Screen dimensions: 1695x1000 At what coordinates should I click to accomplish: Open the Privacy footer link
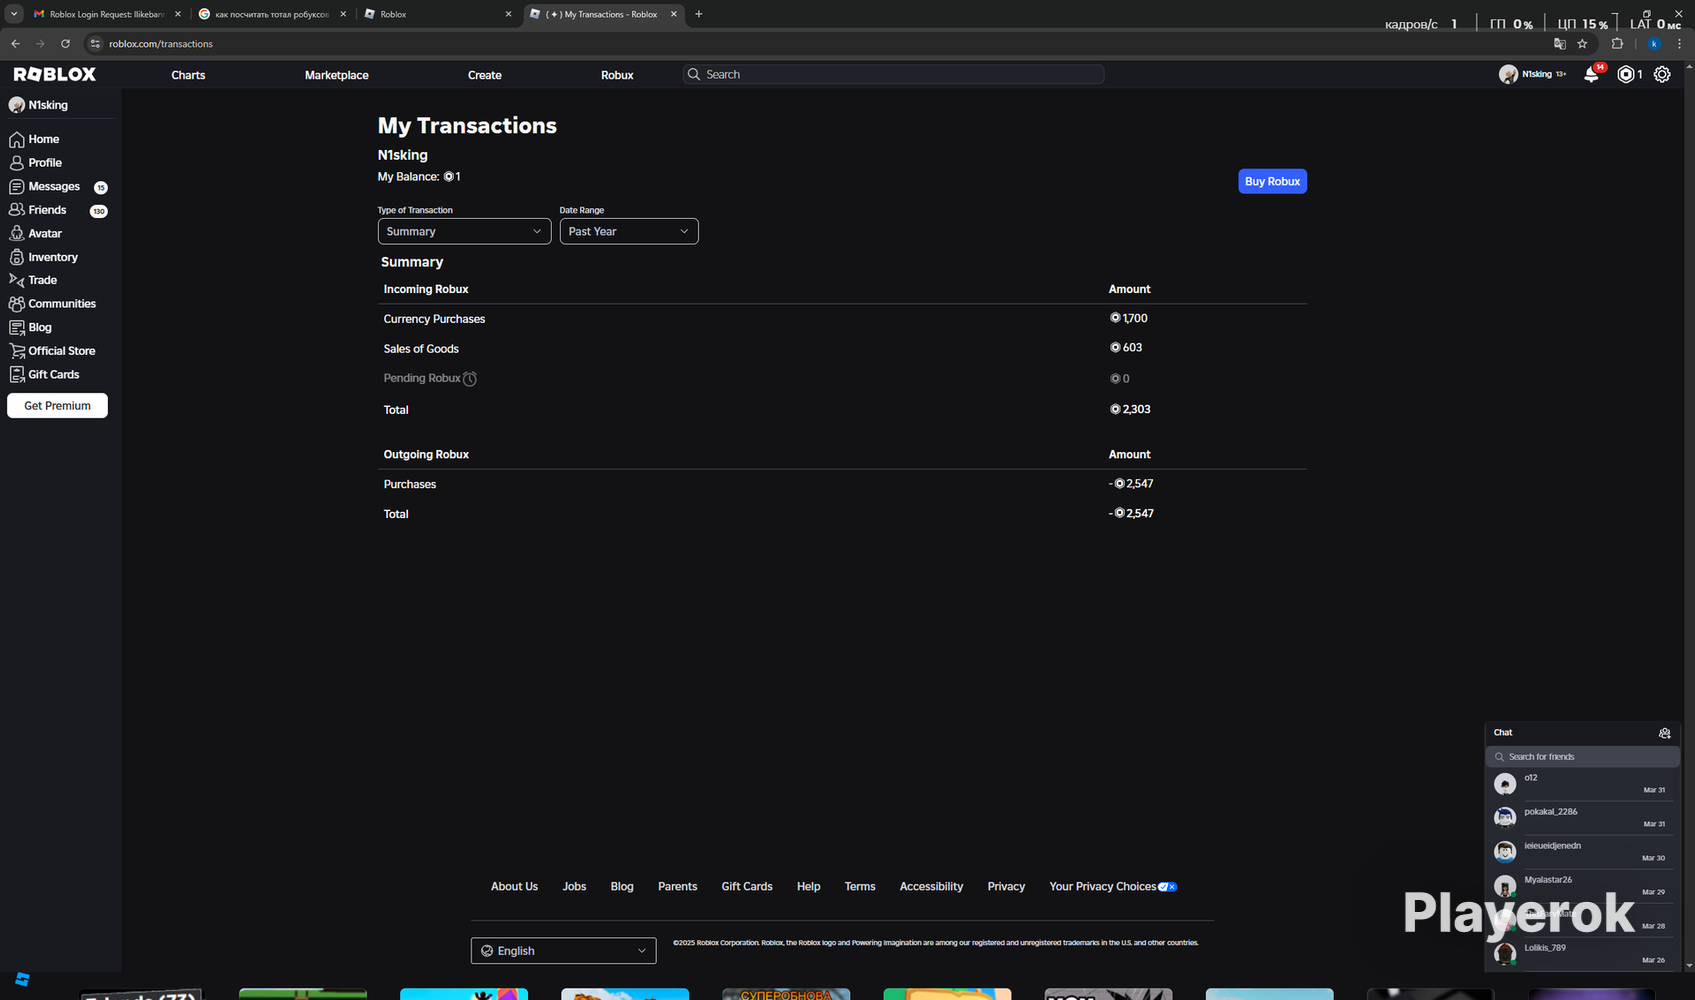[x=1006, y=887]
